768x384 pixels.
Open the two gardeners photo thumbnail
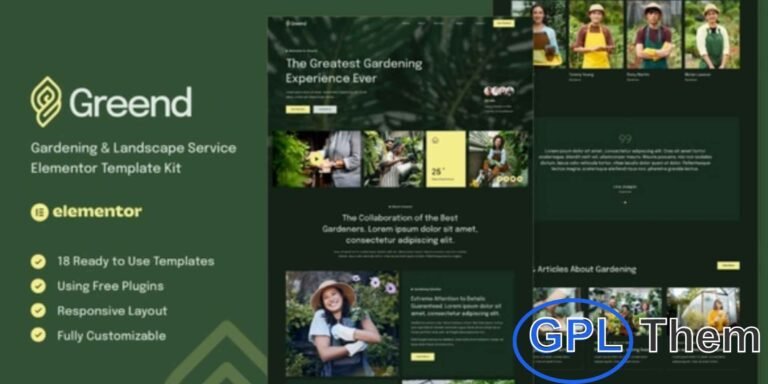(393, 159)
